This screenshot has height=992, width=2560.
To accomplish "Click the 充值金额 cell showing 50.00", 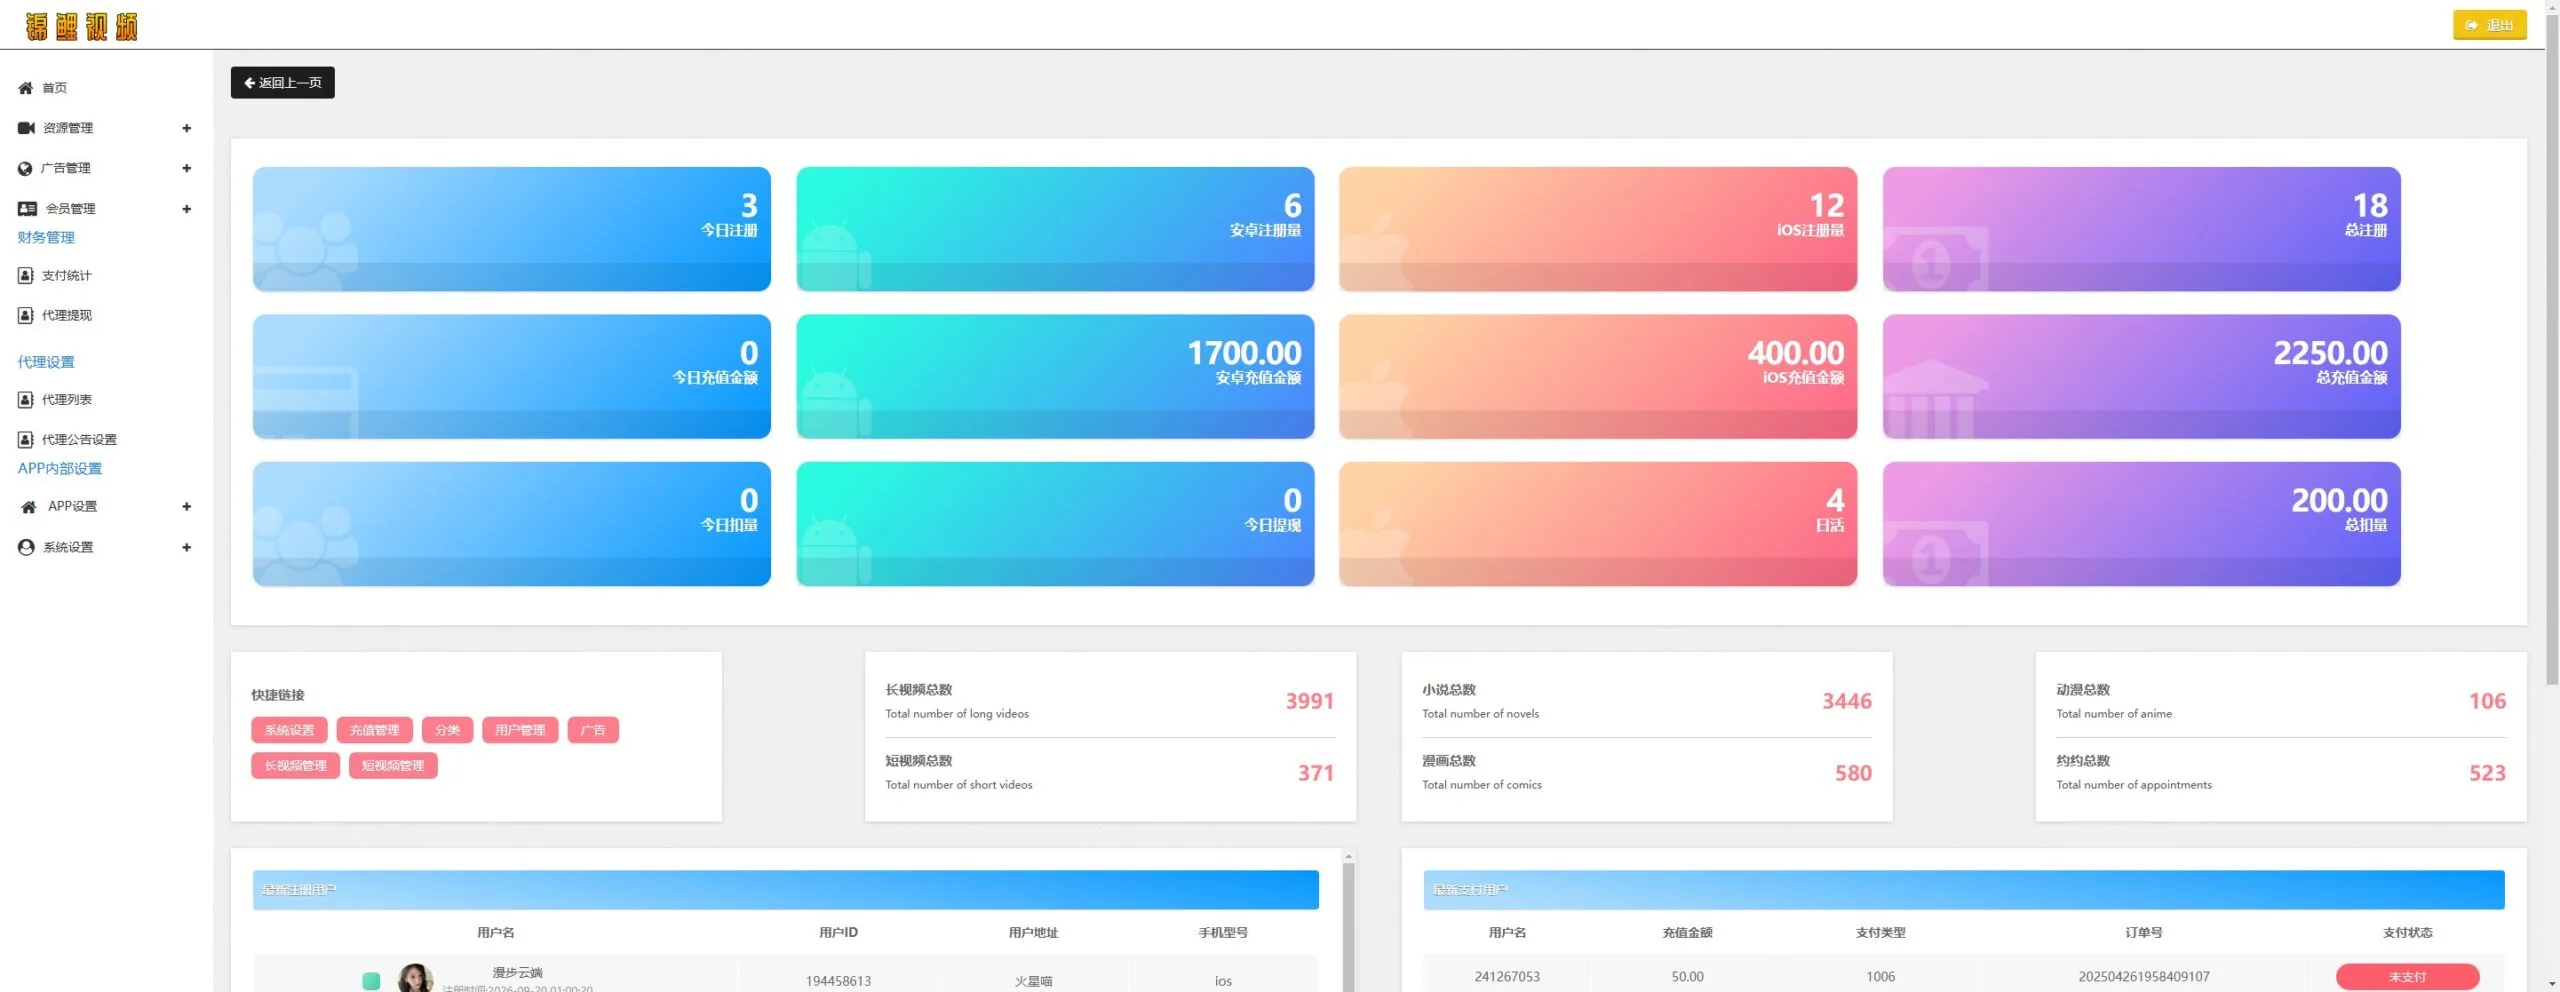I will click(1687, 977).
